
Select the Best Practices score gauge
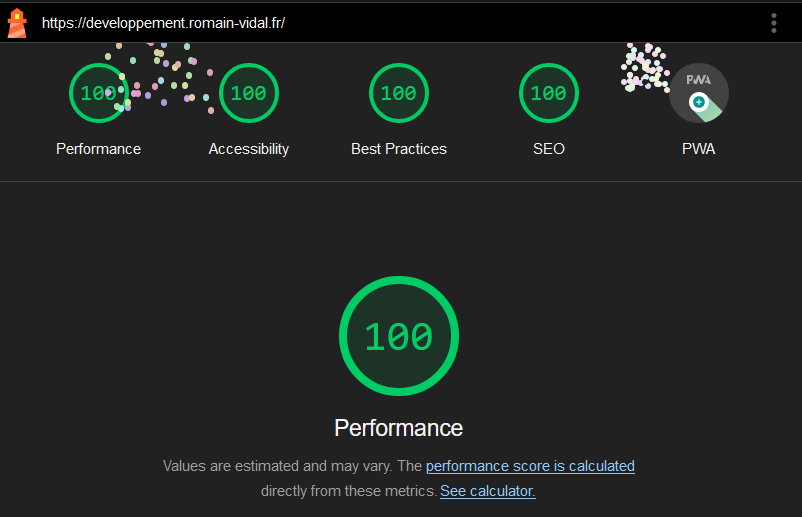(398, 93)
